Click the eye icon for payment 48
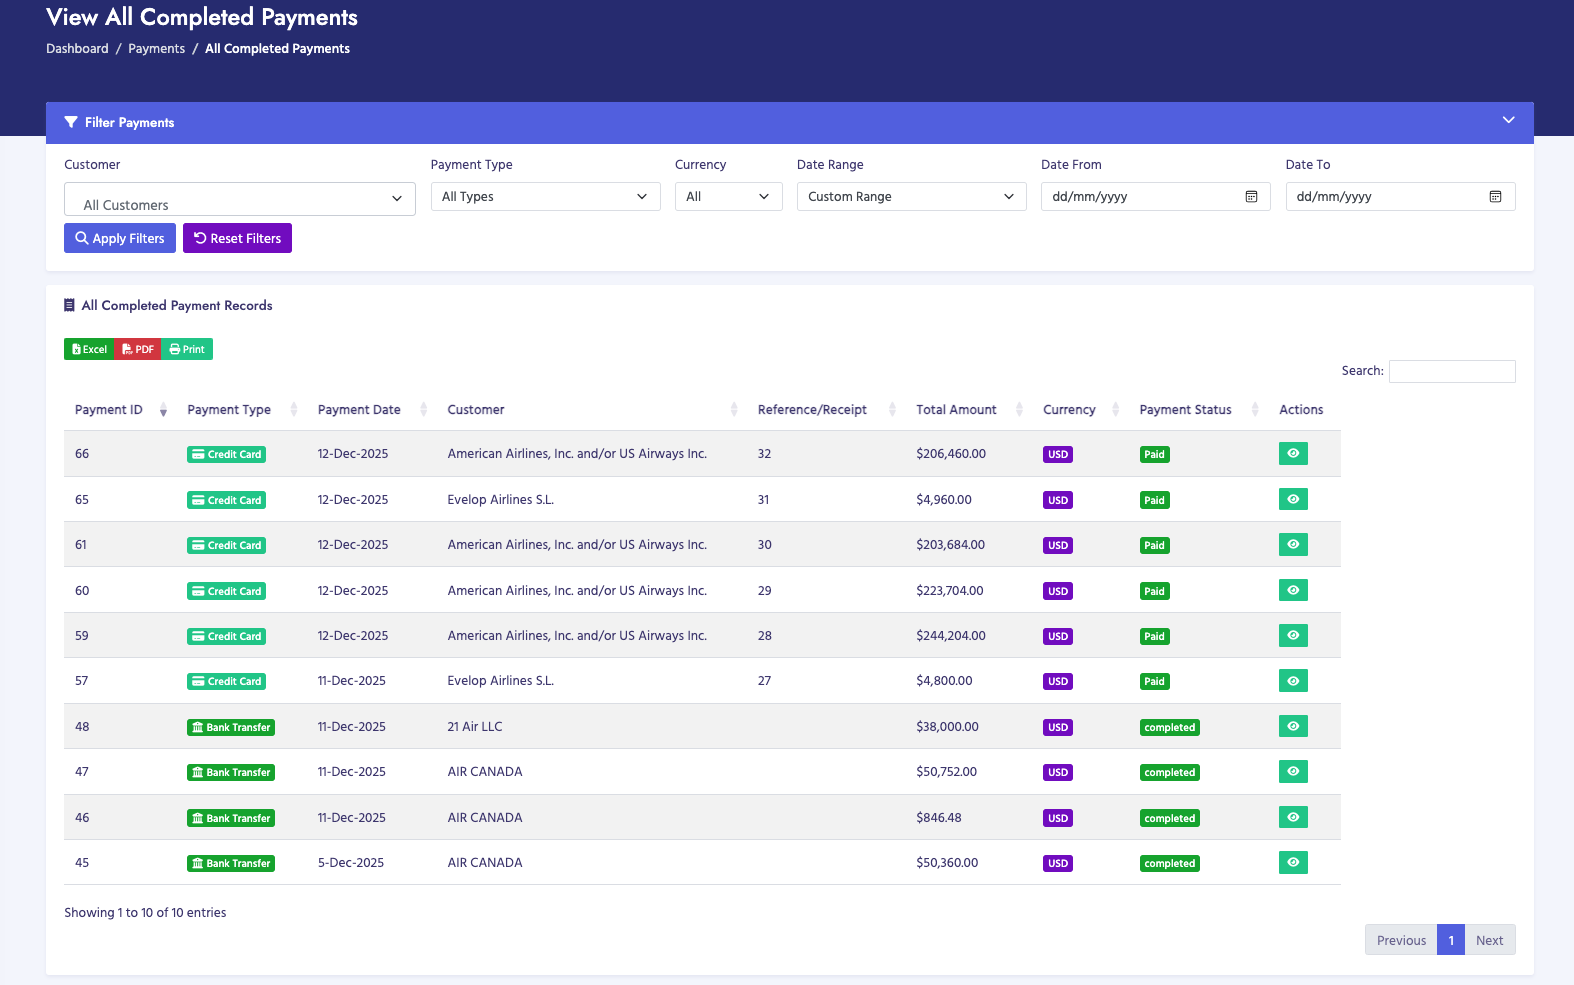This screenshot has height=985, width=1574. (x=1292, y=727)
